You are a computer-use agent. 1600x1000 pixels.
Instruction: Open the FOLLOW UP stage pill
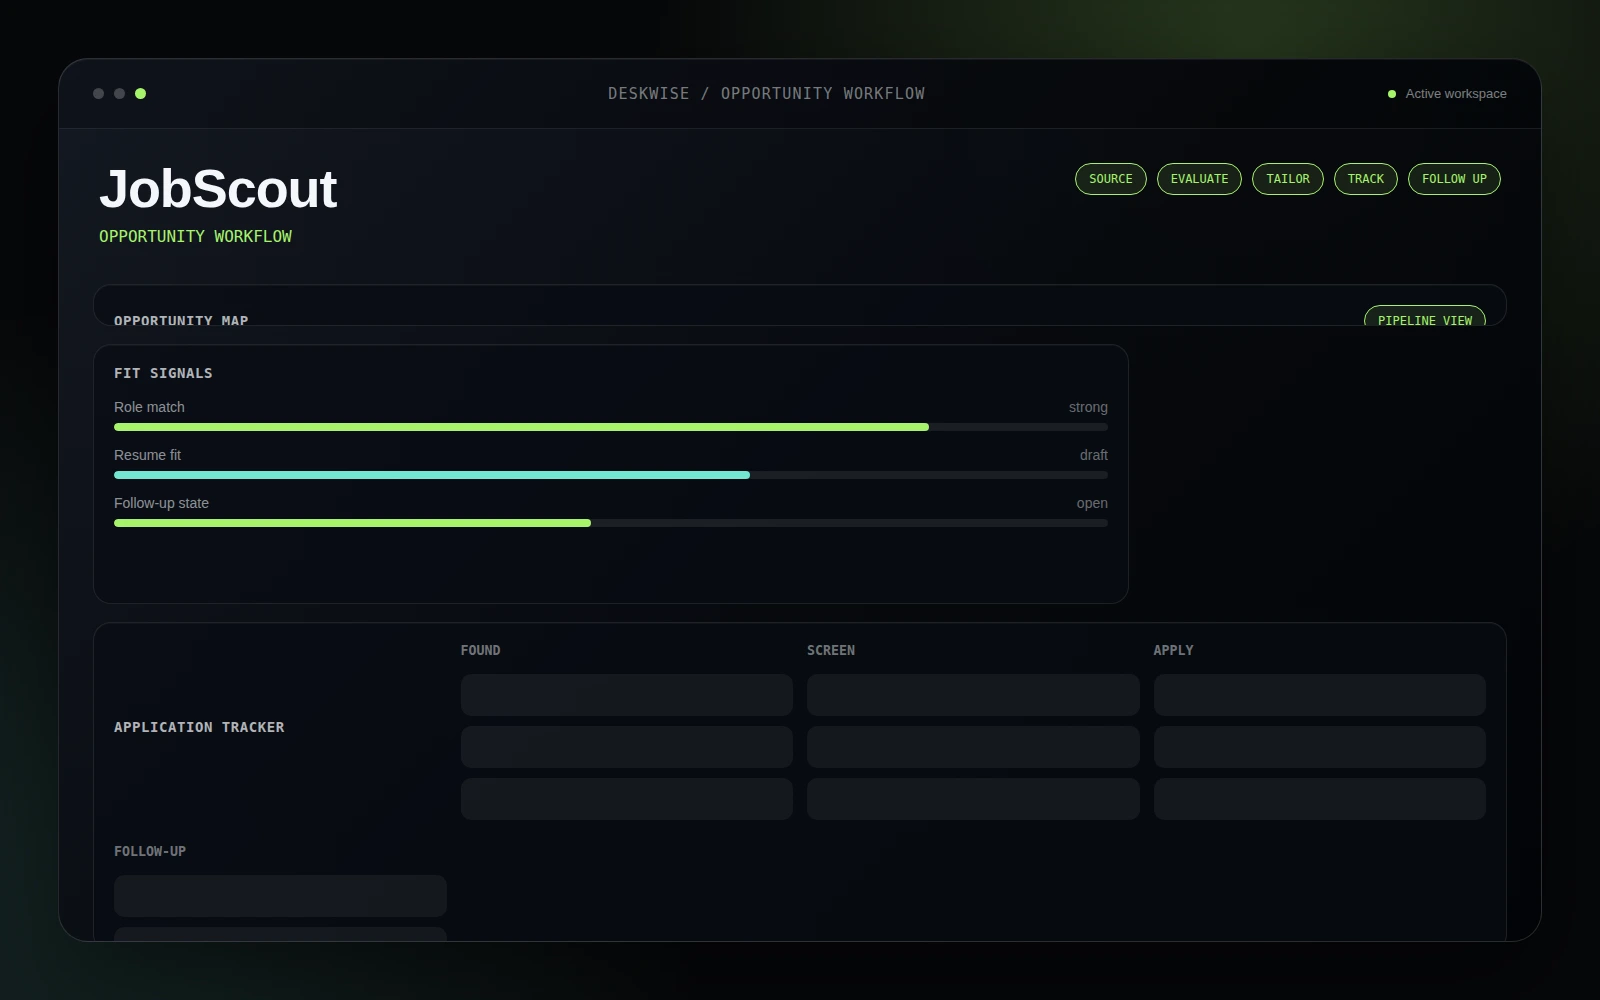[x=1454, y=179]
